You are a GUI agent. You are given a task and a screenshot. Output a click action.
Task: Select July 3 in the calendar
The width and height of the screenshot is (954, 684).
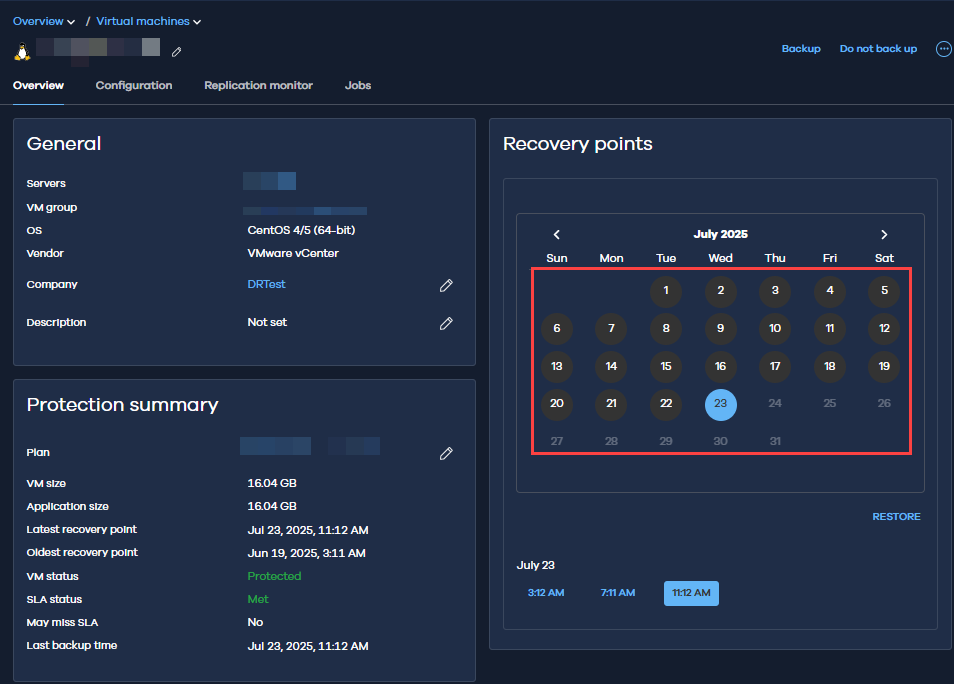775,290
